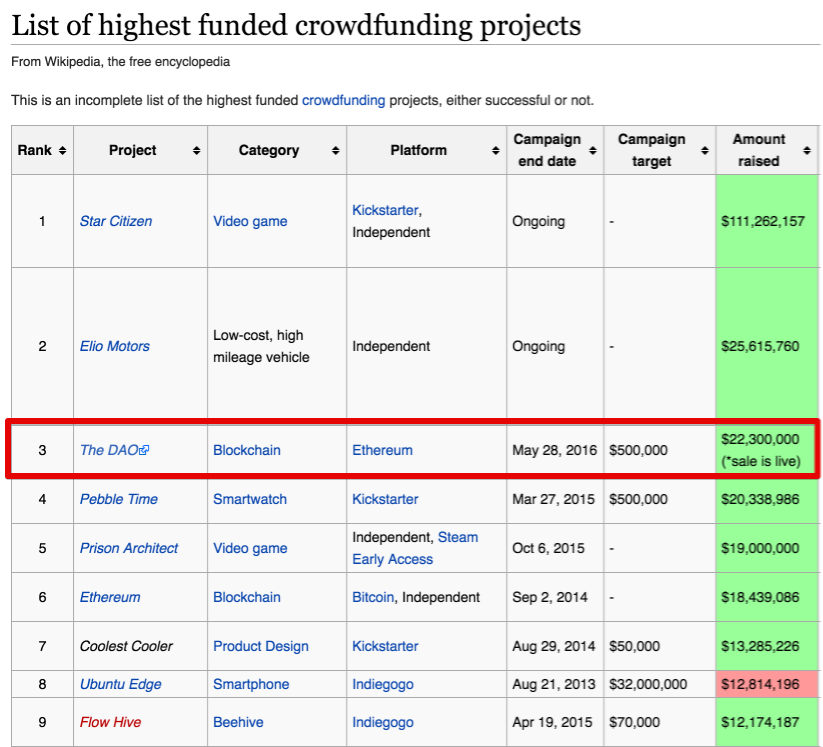
Task: Open the Ubuntu Edge project link
Action: click(120, 684)
